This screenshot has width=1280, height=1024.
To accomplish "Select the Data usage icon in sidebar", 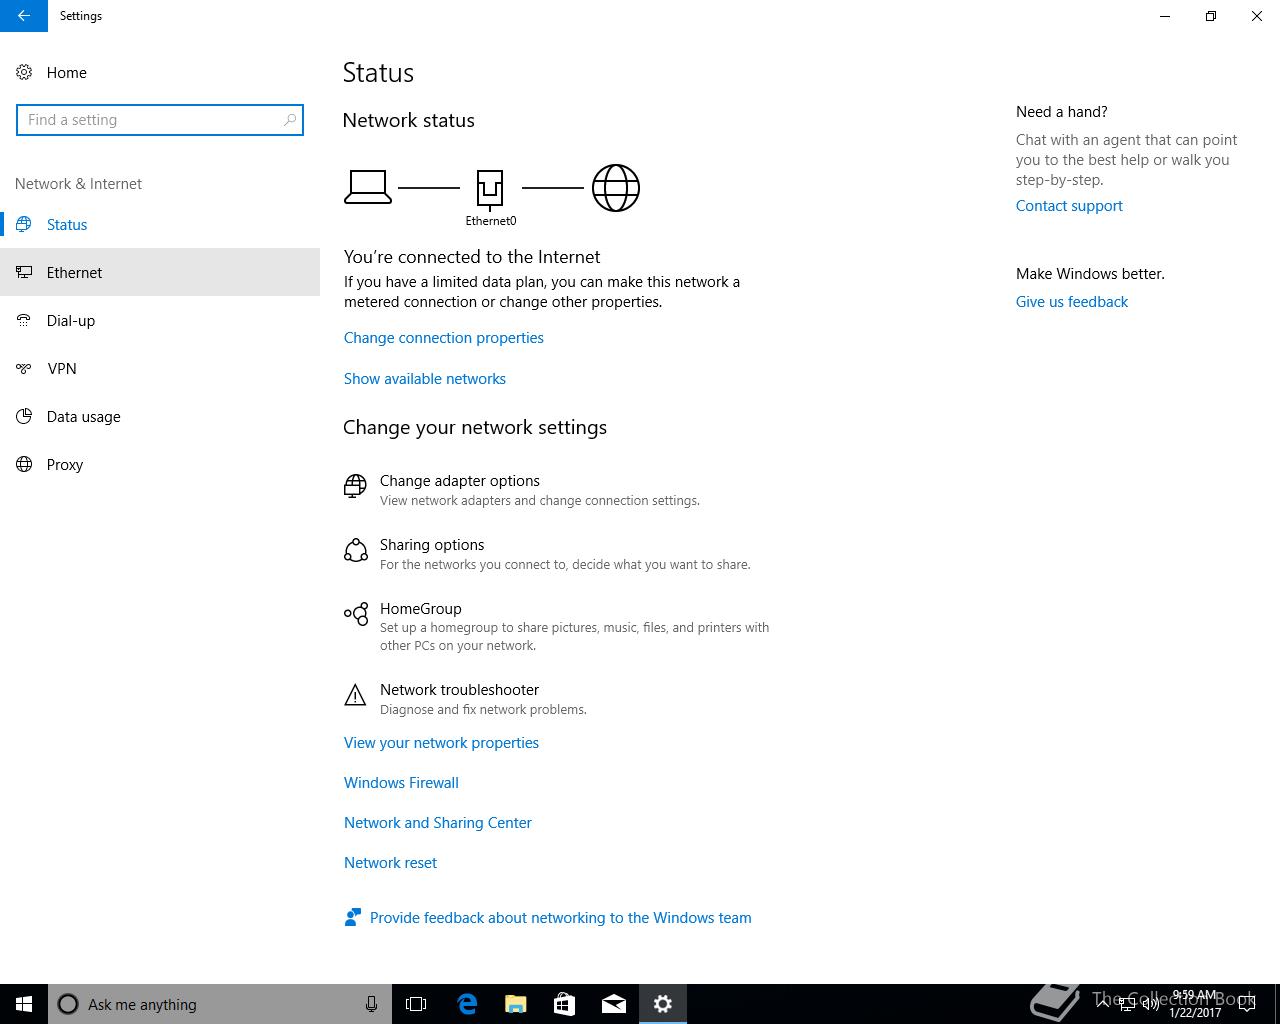I will click(24, 416).
